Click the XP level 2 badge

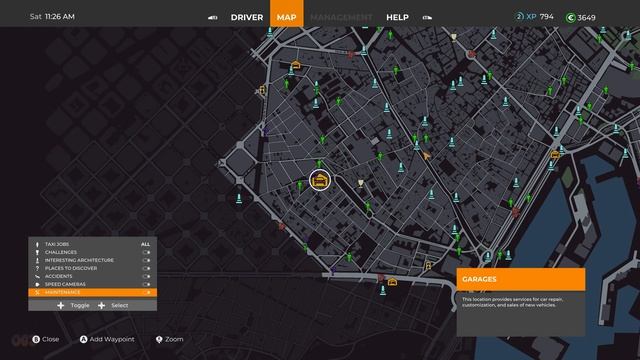click(x=519, y=17)
